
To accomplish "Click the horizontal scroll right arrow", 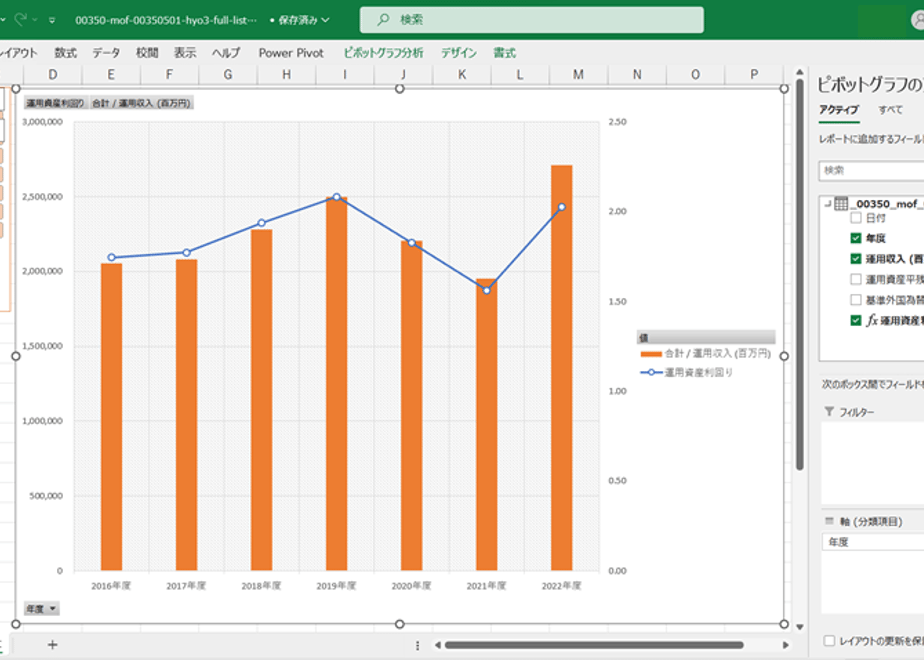I will tap(786, 645).
